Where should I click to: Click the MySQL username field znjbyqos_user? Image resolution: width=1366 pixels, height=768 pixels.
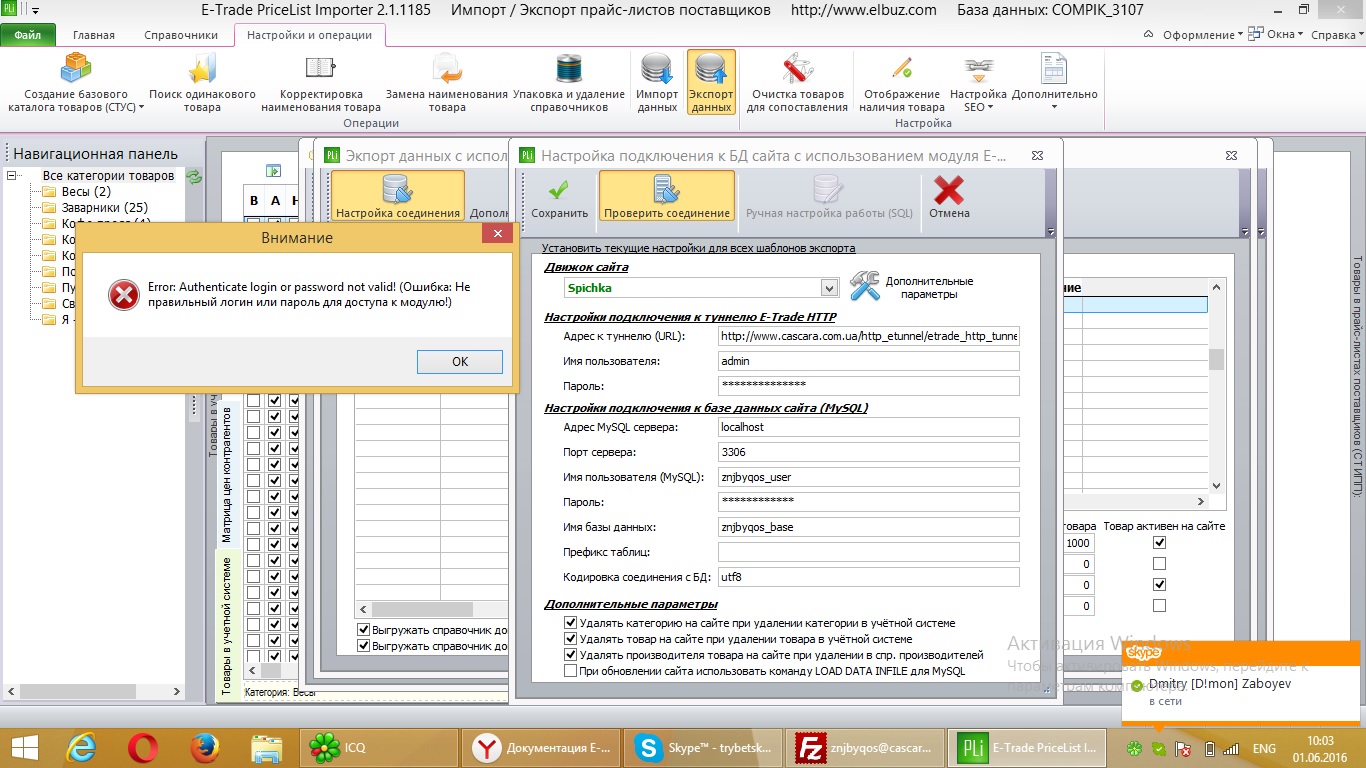point(869,477)
